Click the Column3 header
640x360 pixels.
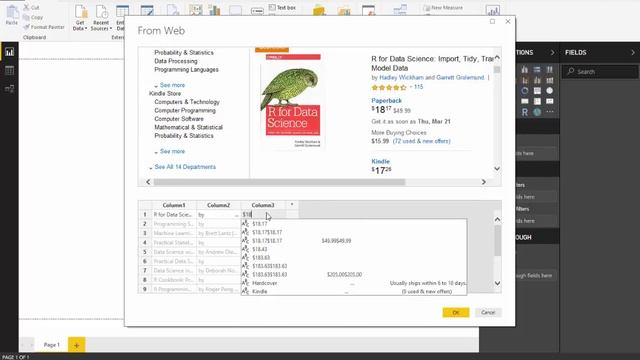[263, 205]
